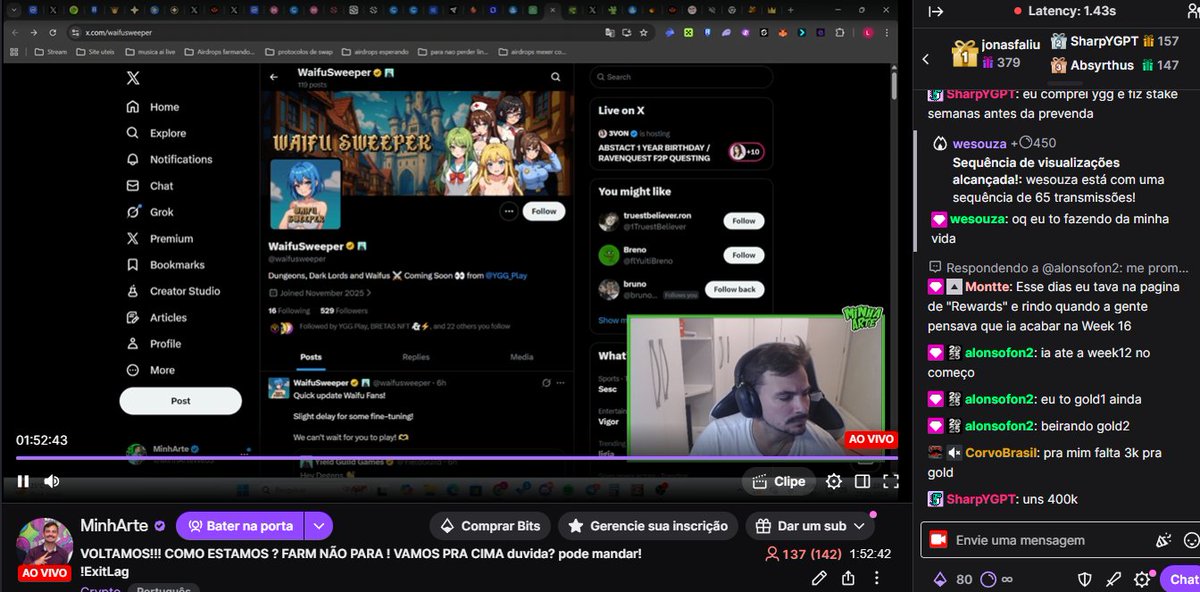Open the Dar um sub dropdown

[810, 526]
